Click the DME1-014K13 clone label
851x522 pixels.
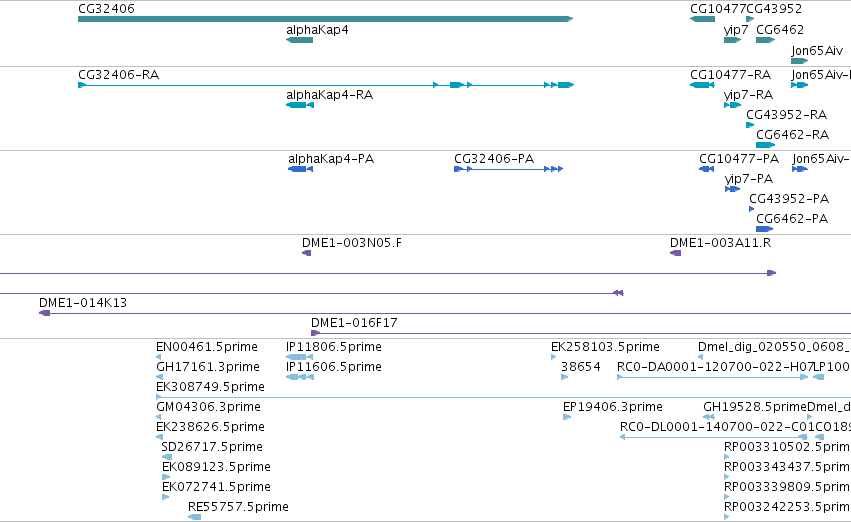click(x=83, y=303)
